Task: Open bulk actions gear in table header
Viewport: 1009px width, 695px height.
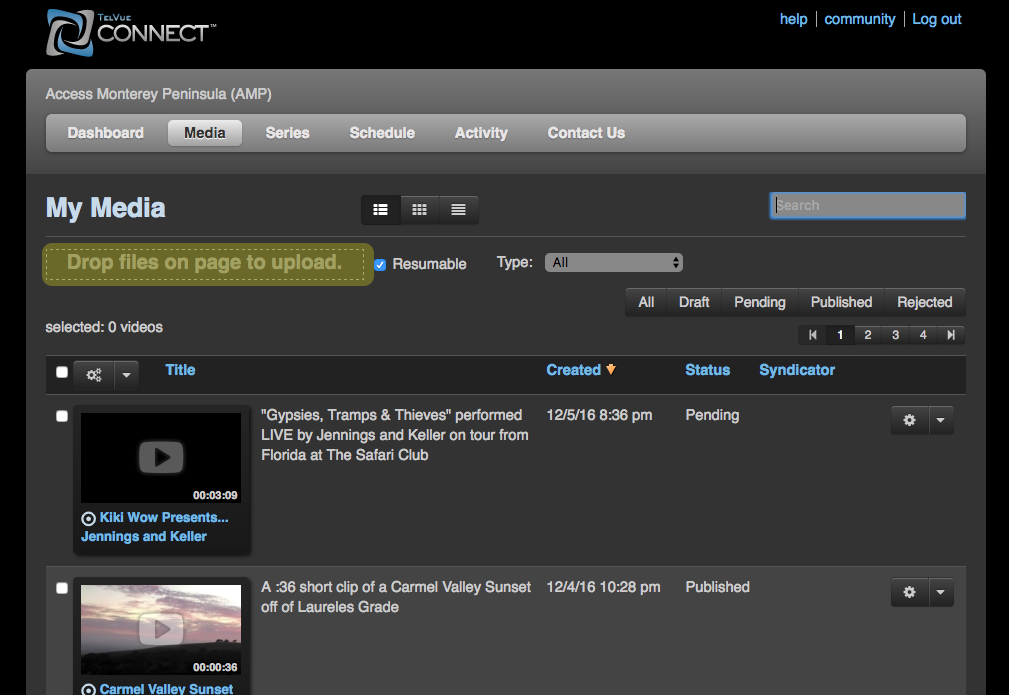Action: click(94, 375)
